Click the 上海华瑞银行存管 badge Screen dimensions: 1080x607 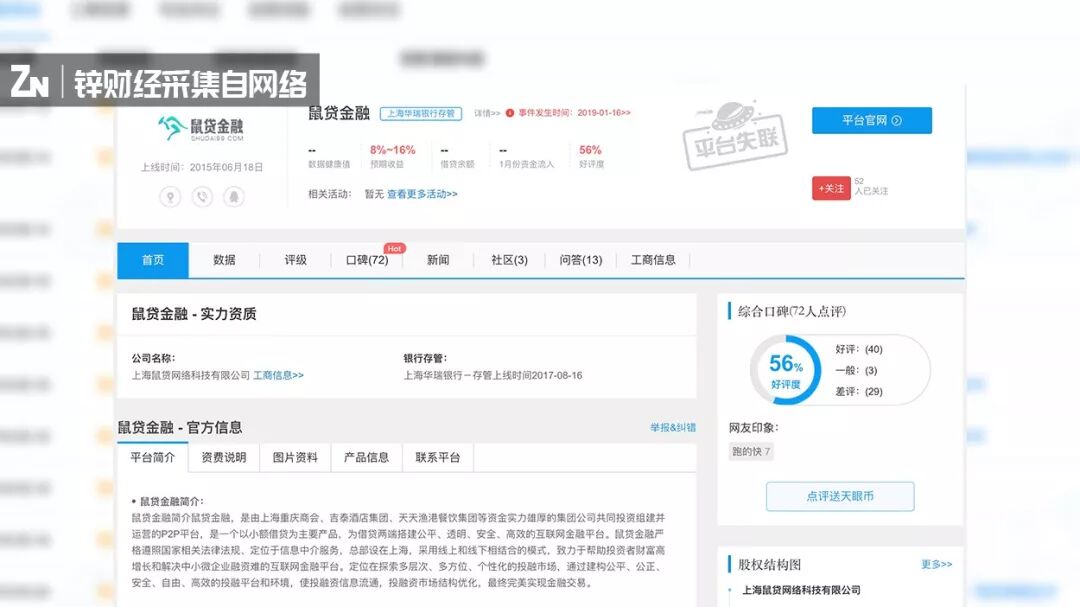420,114
